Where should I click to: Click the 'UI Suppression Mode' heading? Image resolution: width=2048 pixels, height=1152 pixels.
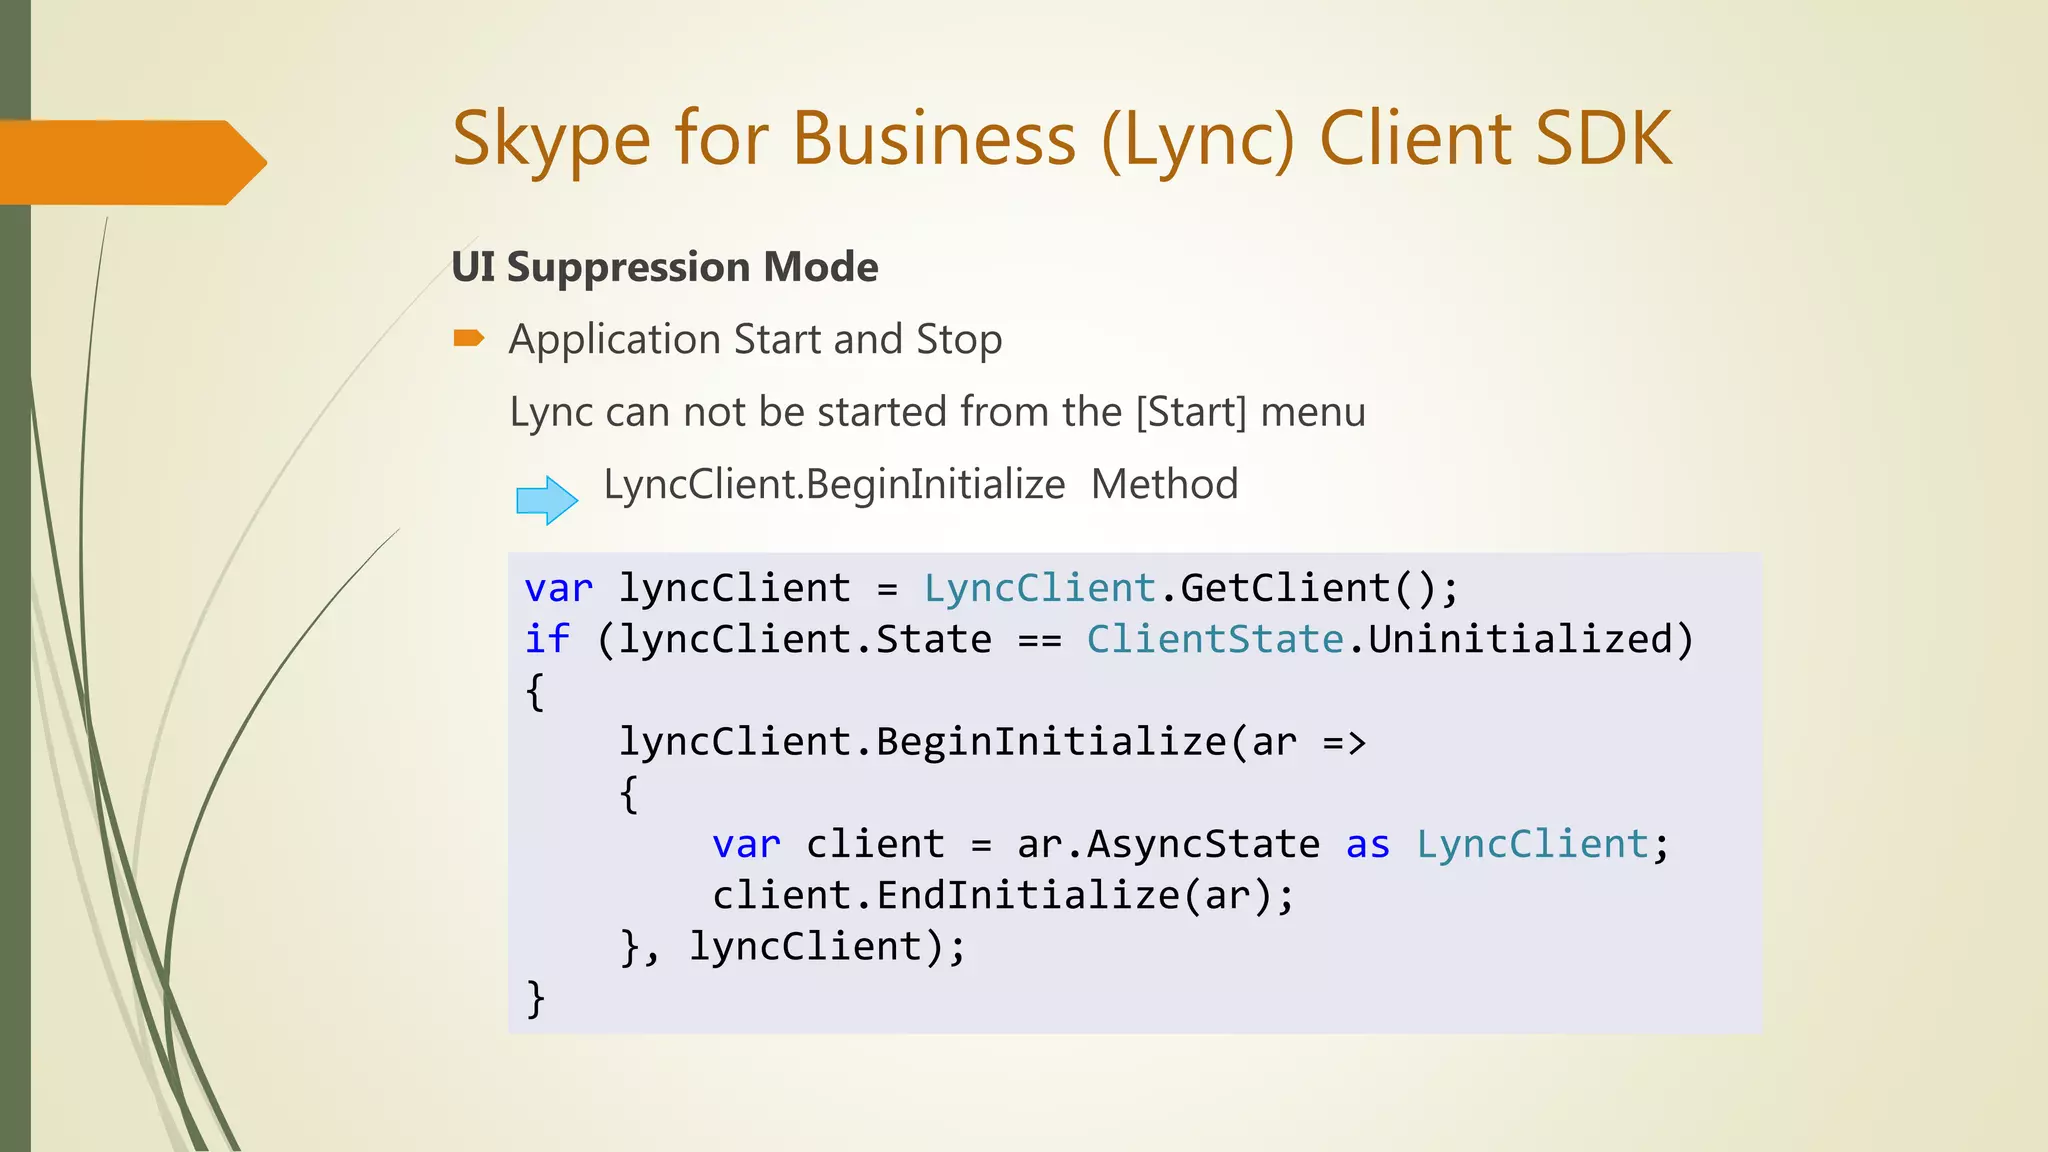pos(665,267)
